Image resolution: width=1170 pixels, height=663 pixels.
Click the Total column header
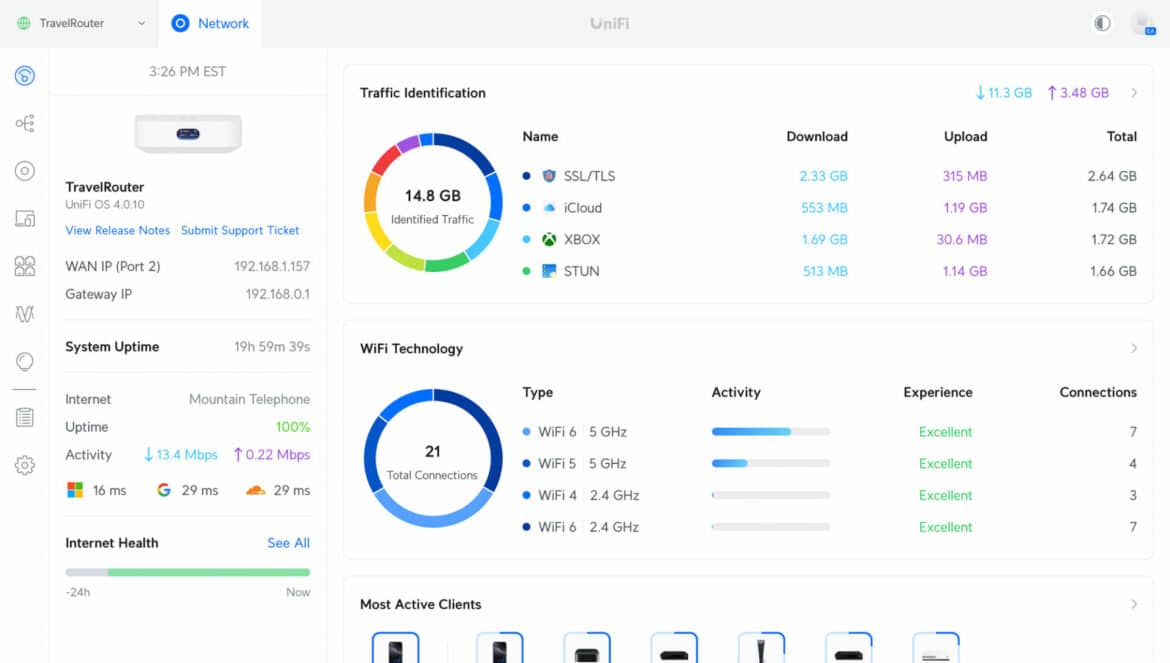coord(1121,136)
